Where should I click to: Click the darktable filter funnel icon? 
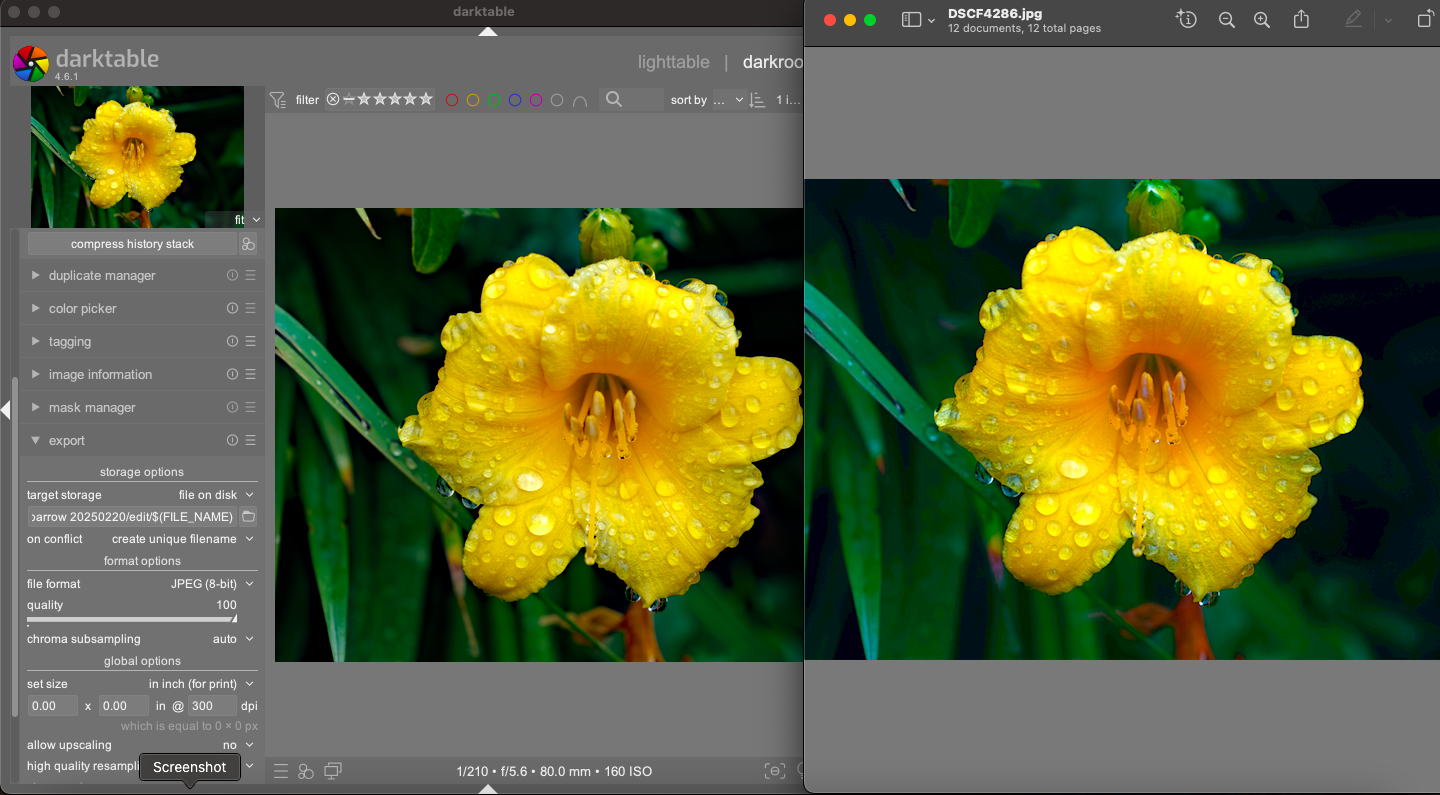(278, 99)
